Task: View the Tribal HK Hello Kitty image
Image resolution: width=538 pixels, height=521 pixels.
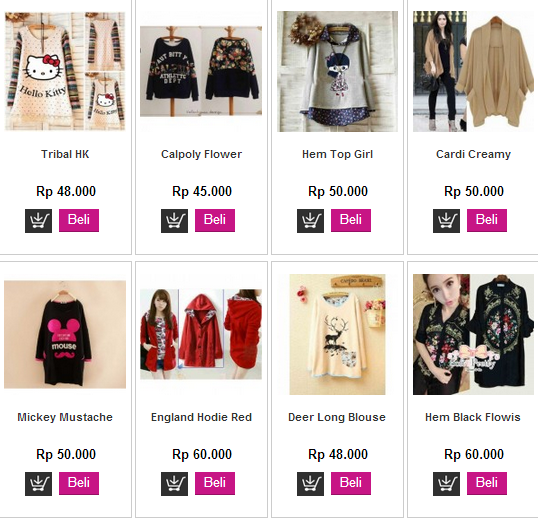Action: click(65, 71)
